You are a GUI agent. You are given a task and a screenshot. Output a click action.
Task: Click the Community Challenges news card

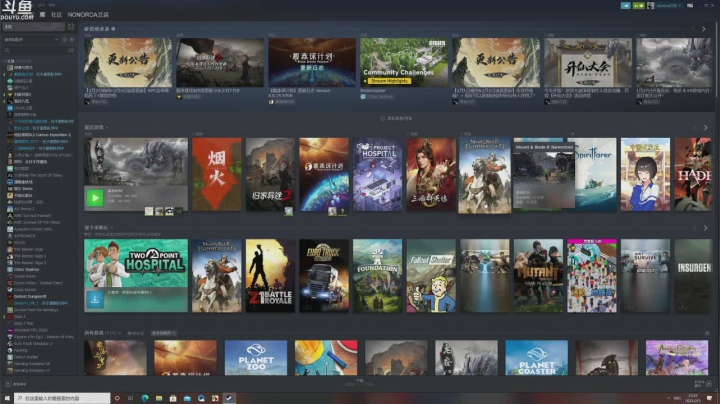(404, 62)
